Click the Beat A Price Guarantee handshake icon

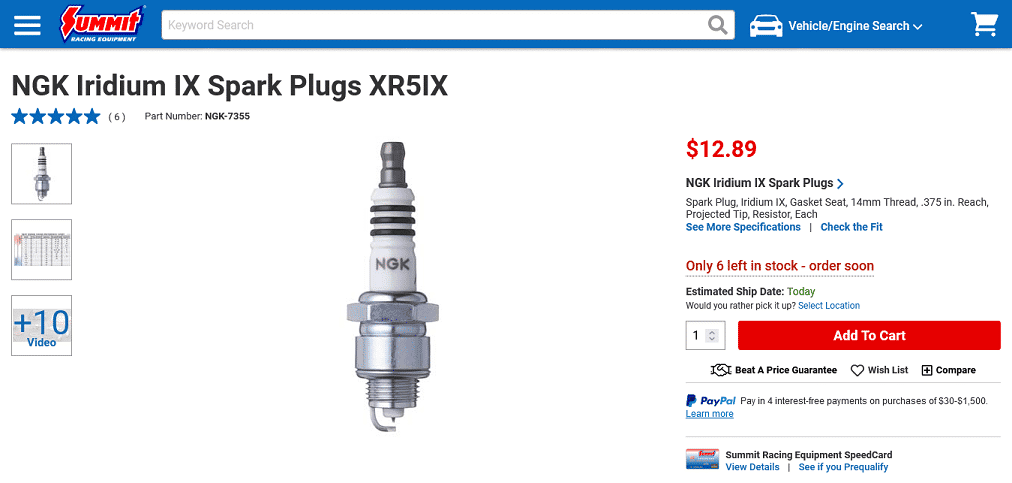tap(720, 370)
